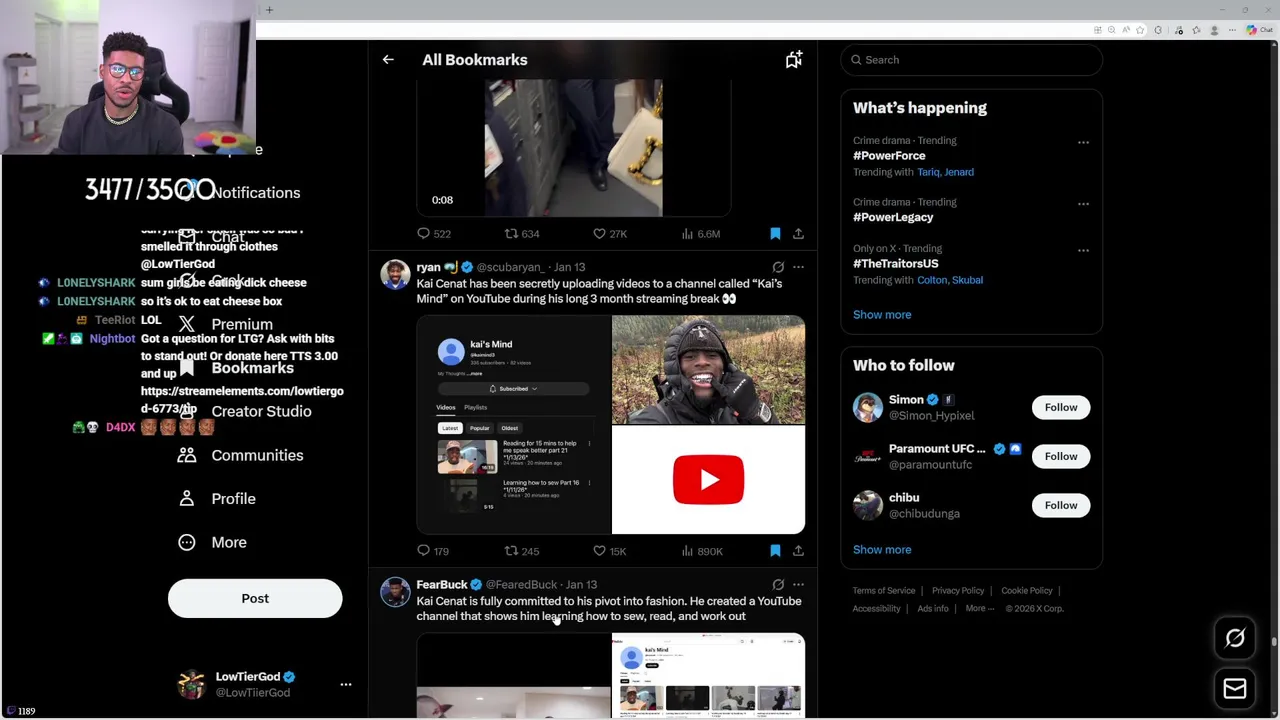Image resolution: width=1280 pixels, height=720 pixels.
Task: Repost the tweet with 634 reposts
Action: pyautogui.click(x=522, y=234)
